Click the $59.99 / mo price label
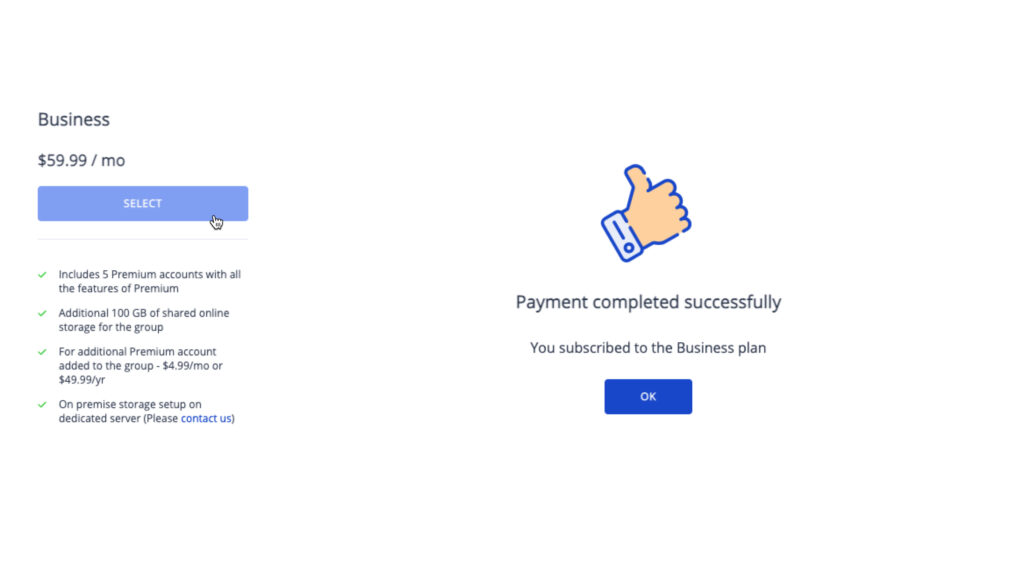The height and width of the screenshot is (567, 1024). pos(81,161)
